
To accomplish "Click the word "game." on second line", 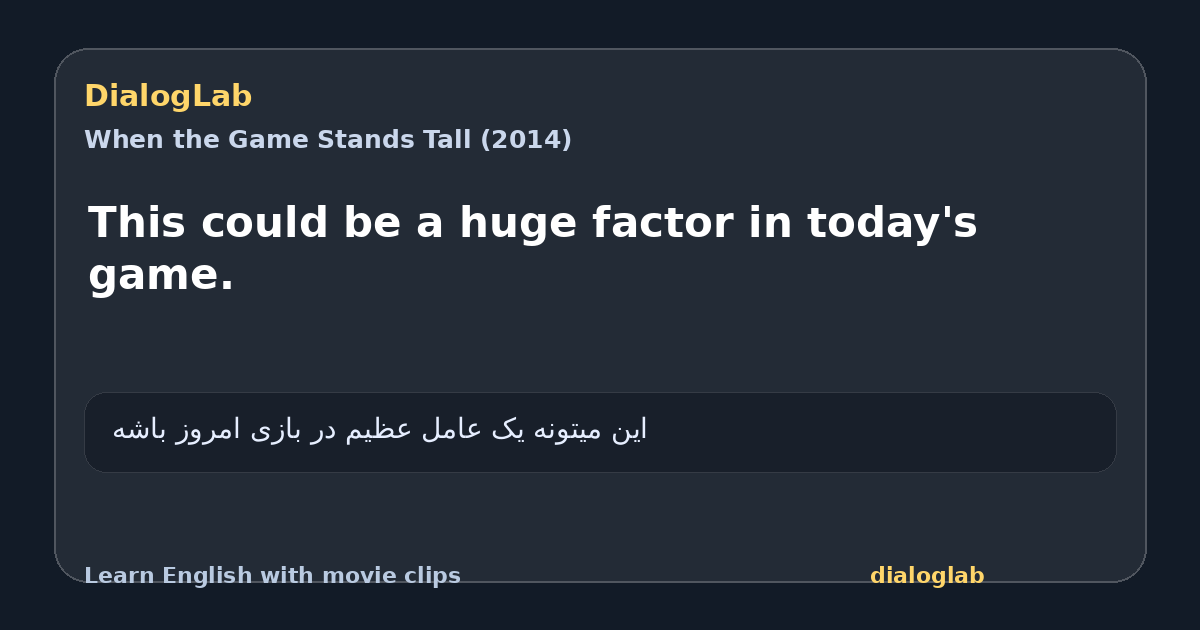I will (x=161, y=276).
